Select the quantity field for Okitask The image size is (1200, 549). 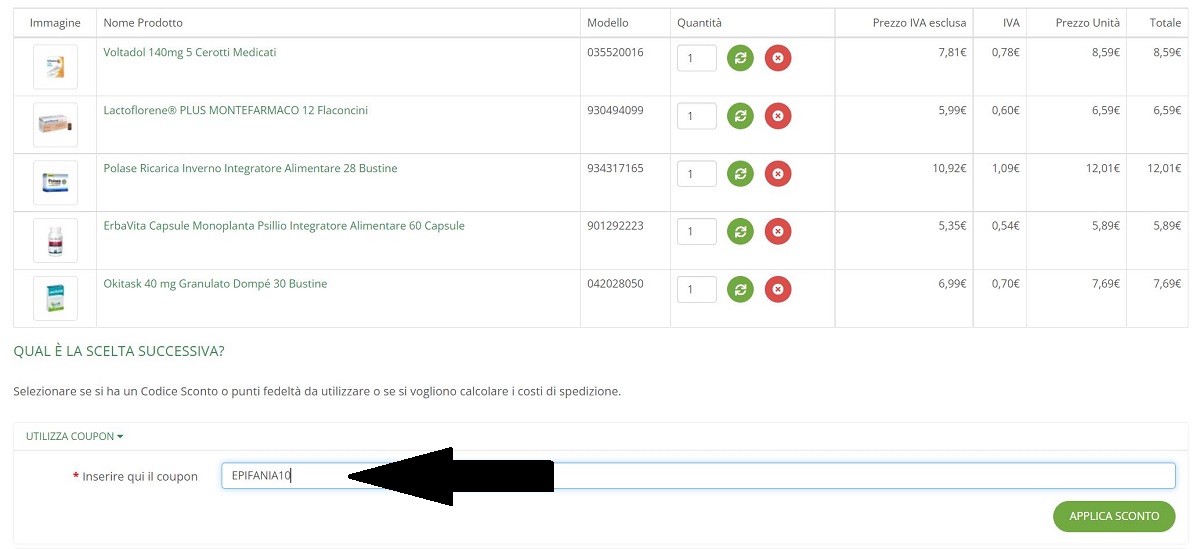click(697, 290)
